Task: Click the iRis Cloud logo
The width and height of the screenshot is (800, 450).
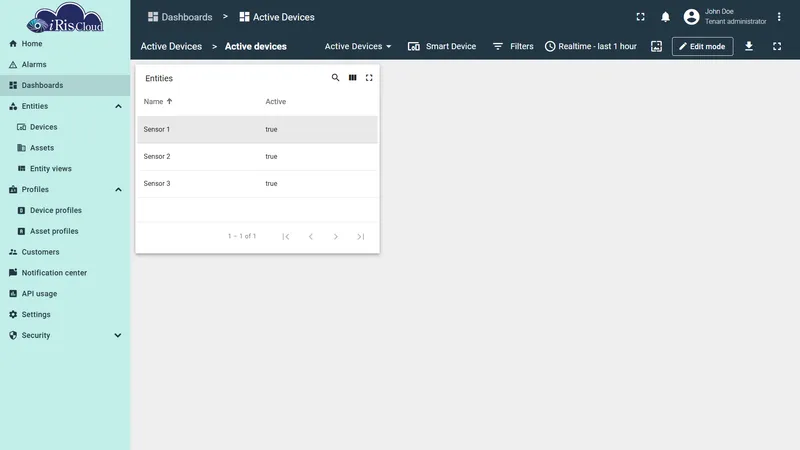Action: pyautogui.click(x=65, y=18)
